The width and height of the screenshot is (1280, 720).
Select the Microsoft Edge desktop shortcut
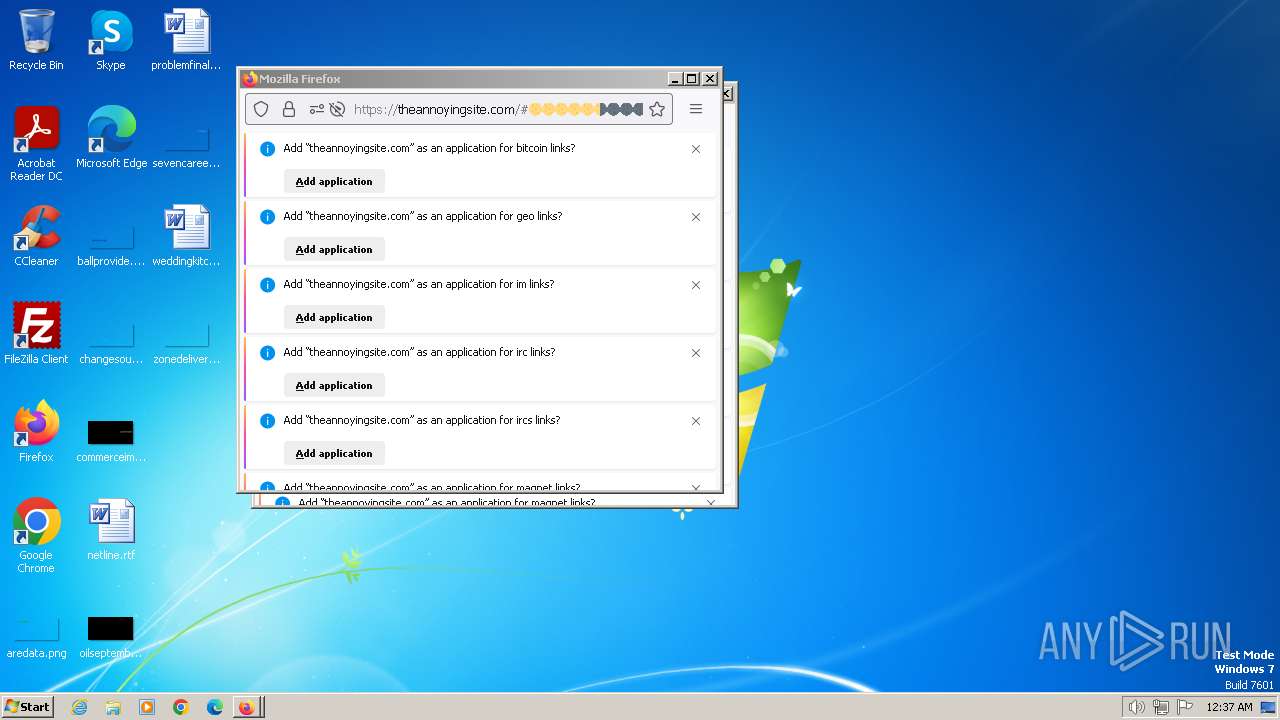[111, 138]
